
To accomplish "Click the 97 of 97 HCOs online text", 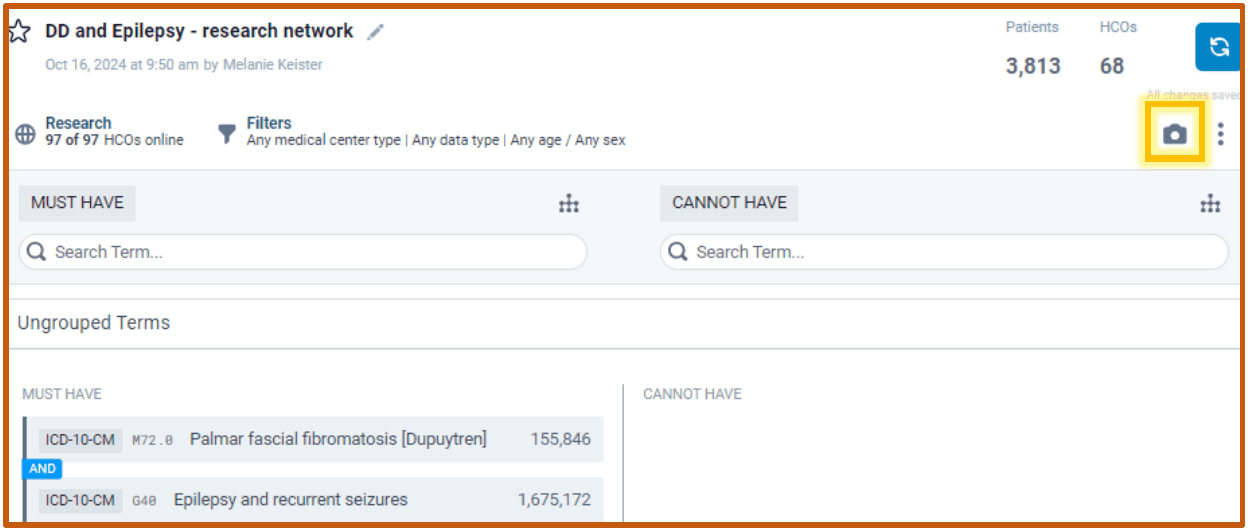I will pos(114,140).
